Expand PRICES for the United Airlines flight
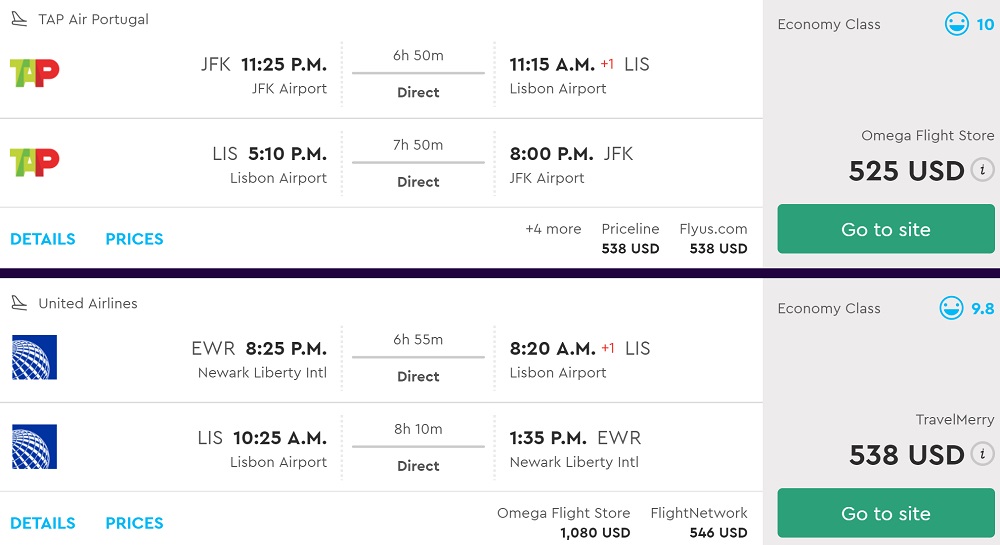The width and height of the screenshot is (1000, 545). point(134,523)
